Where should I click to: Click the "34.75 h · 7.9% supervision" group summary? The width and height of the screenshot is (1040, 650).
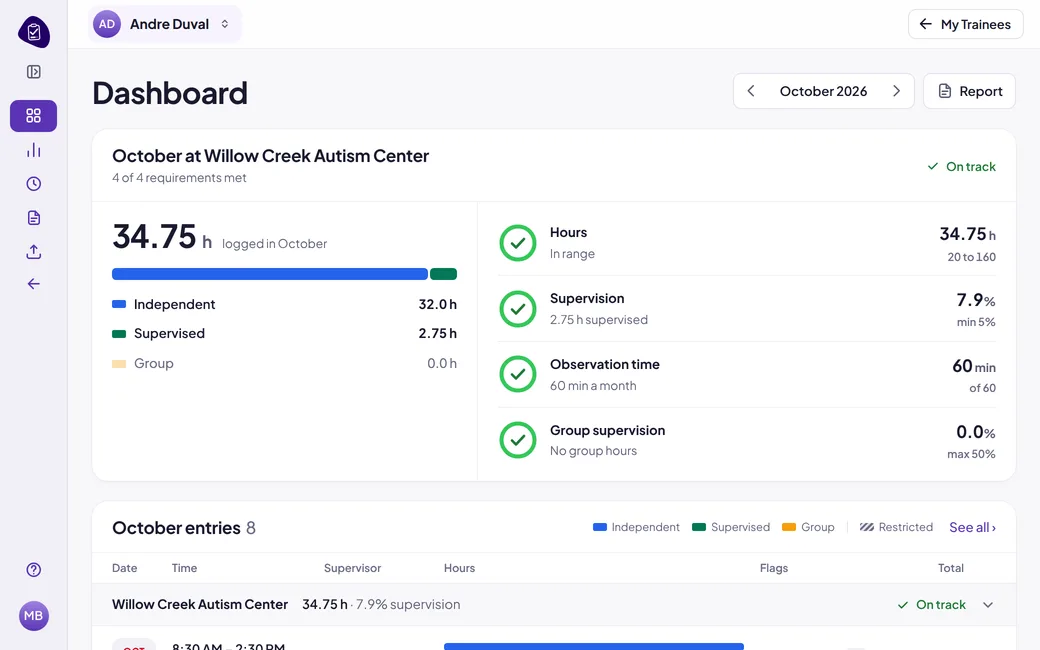click(381, 604)
